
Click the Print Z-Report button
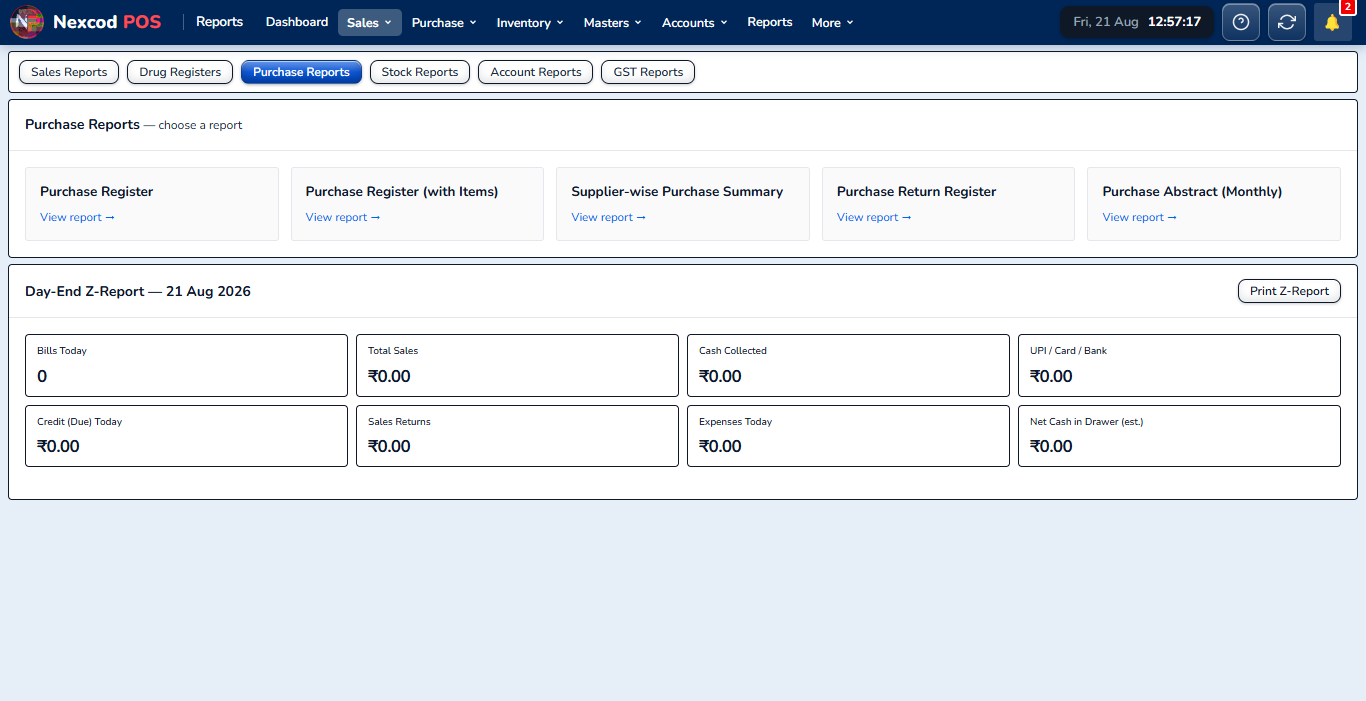[x=1289, y=291]
